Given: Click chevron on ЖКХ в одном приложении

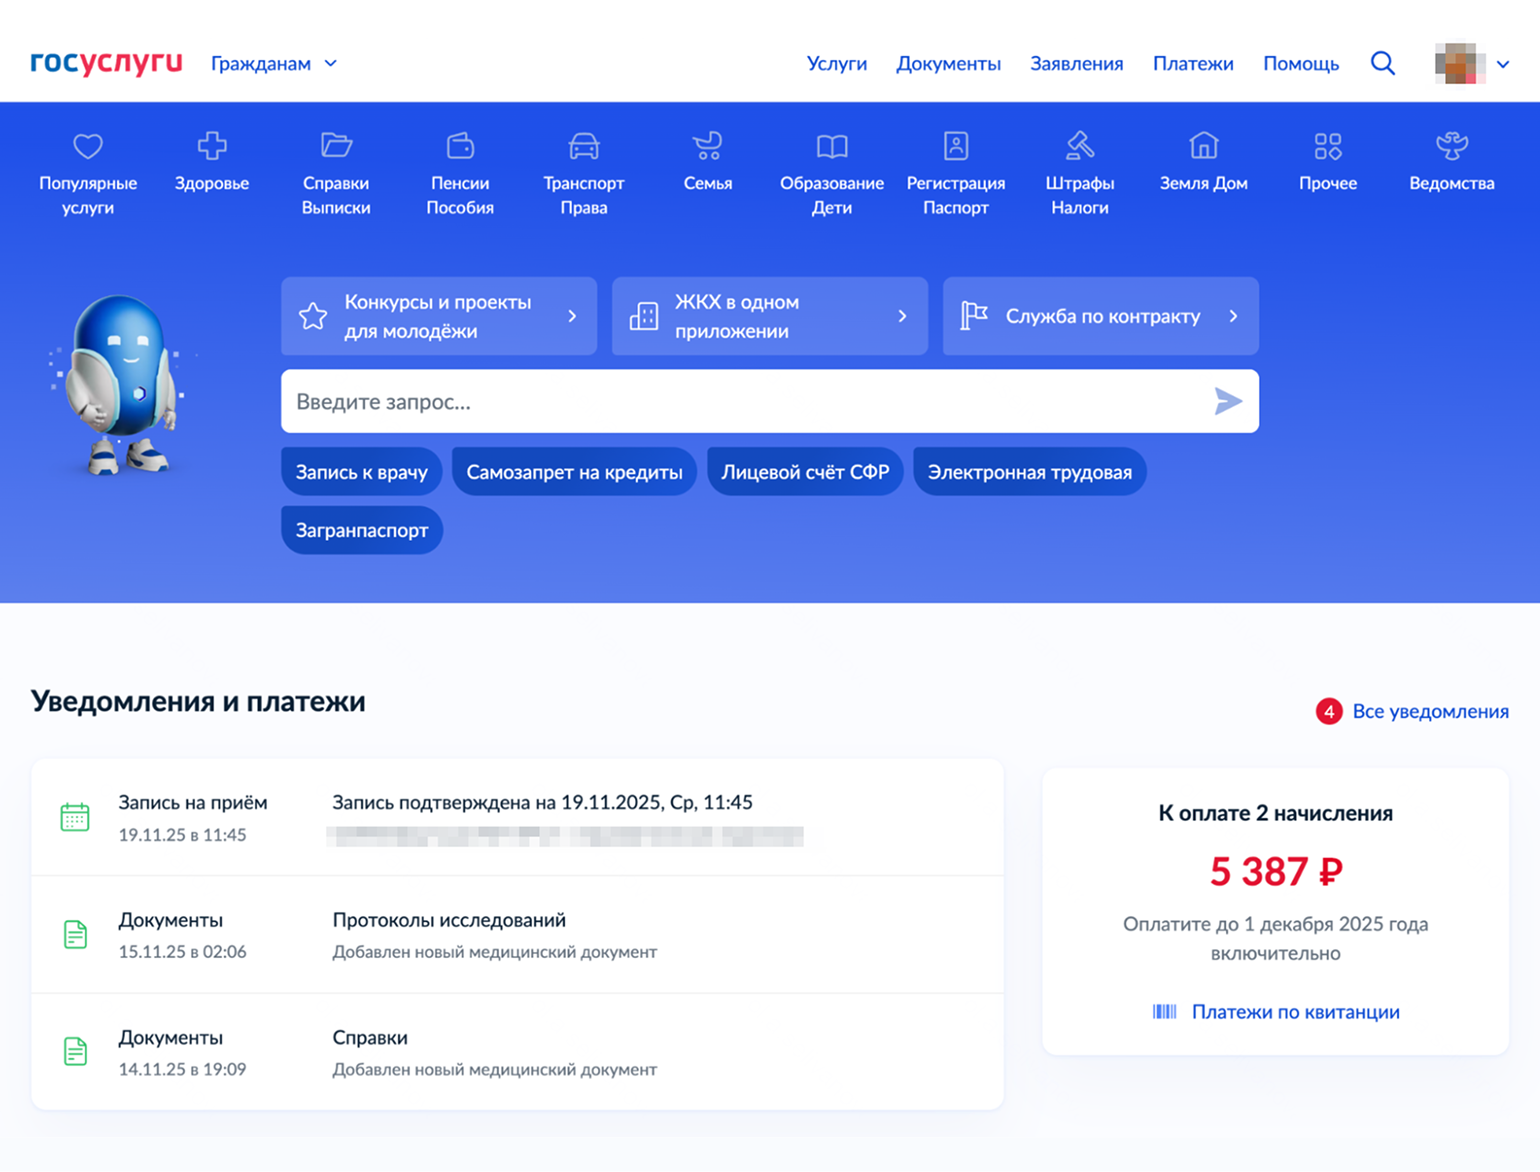Looking at the screenshot, I should [x=902, y=316].
